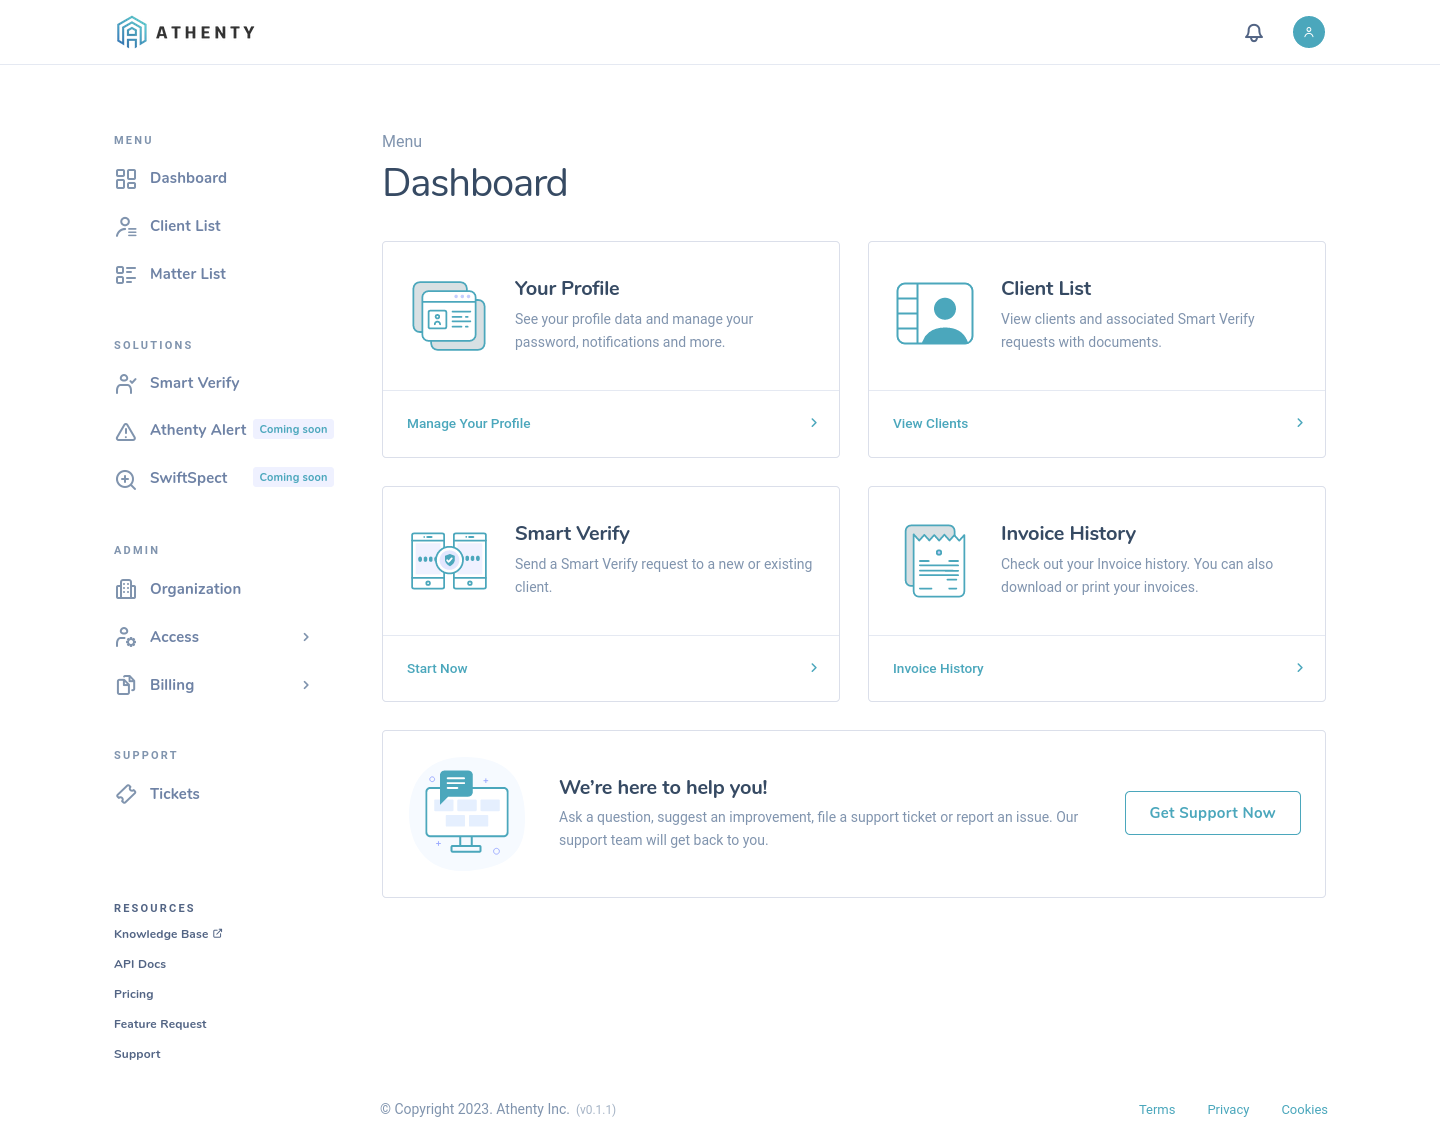
Task: Click the Athenty logo icon
Action: [131, 31]
